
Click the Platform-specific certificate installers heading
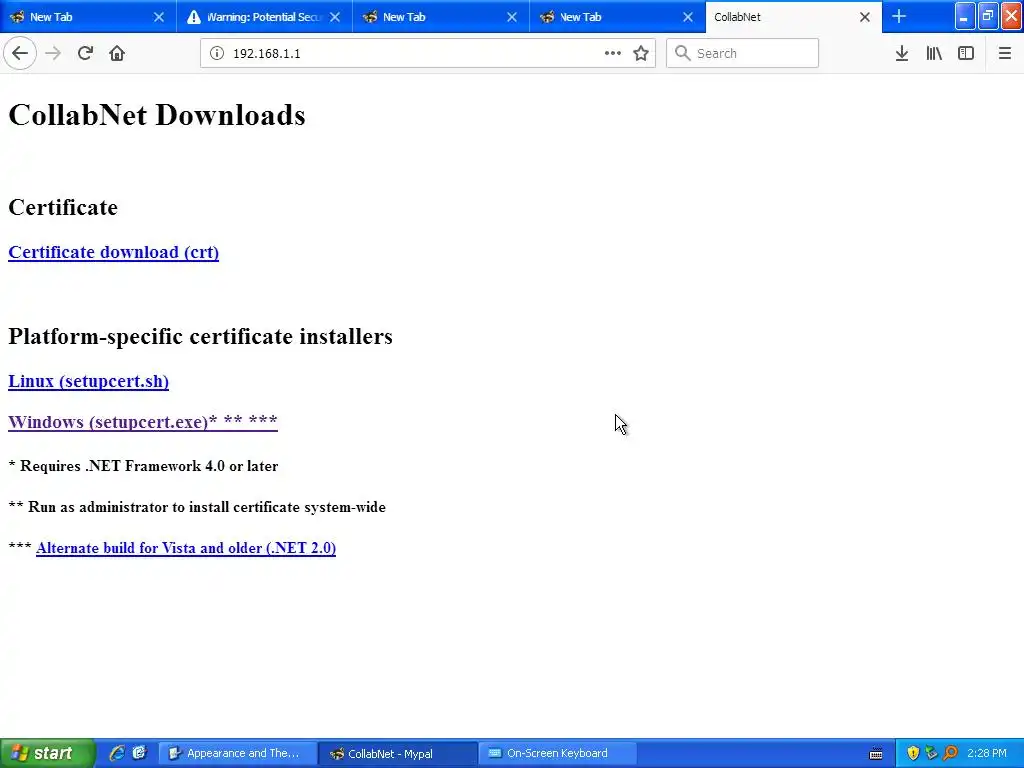click(x=200, y=336)
